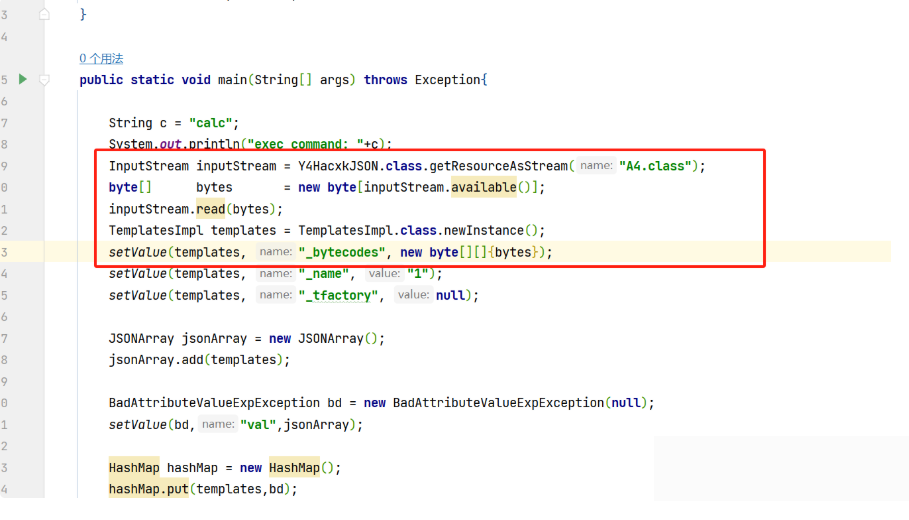
Task: Click 'value:' hint before null
Action: 413,294
